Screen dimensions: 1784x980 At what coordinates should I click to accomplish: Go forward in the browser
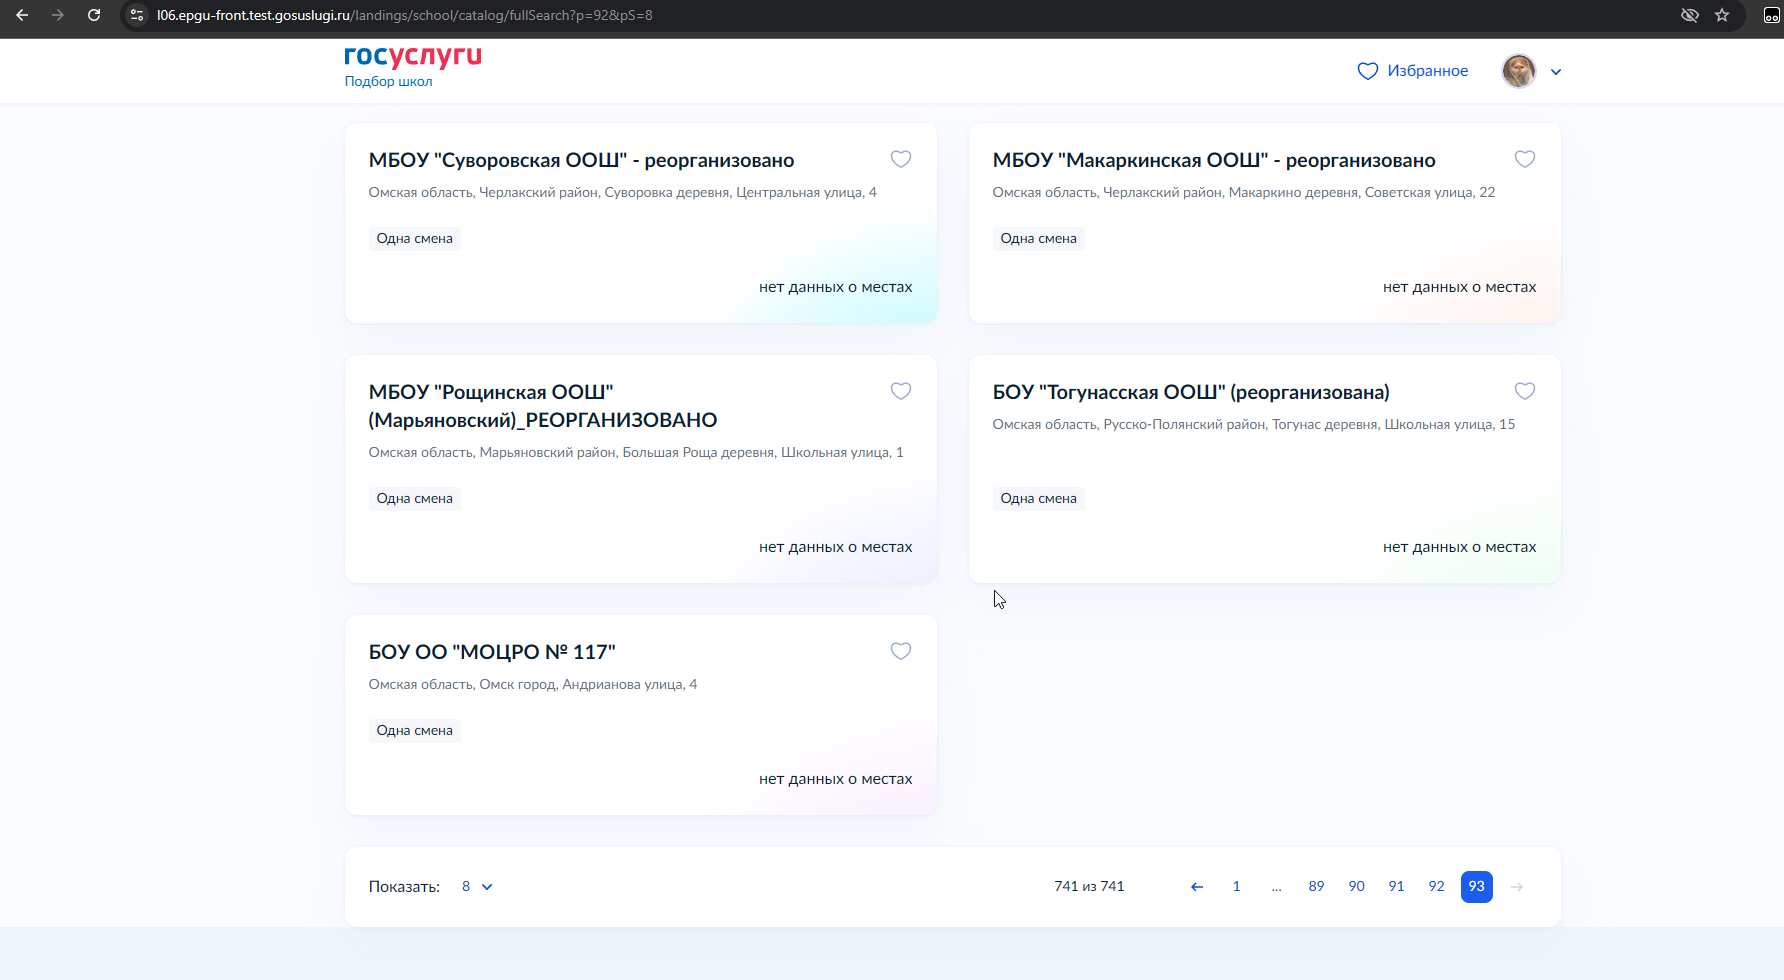[58, 15]
